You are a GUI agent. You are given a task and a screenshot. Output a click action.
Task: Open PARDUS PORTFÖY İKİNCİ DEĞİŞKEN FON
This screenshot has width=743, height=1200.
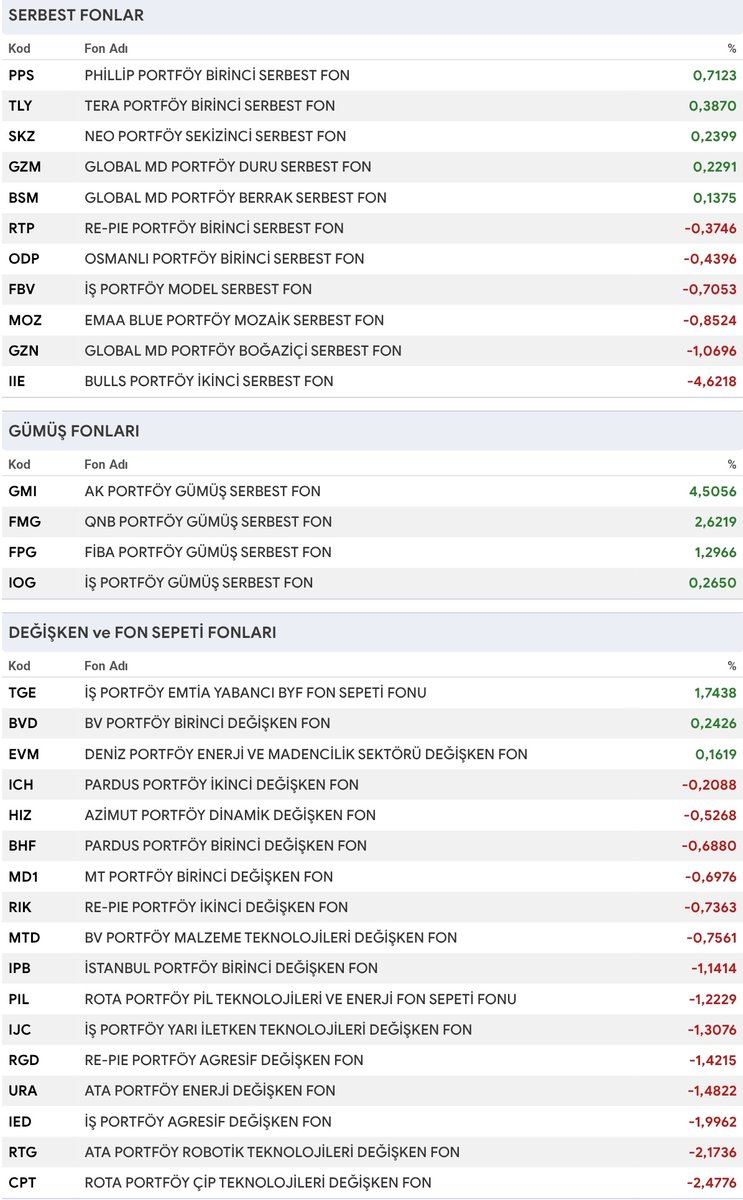tap(221, 785)
